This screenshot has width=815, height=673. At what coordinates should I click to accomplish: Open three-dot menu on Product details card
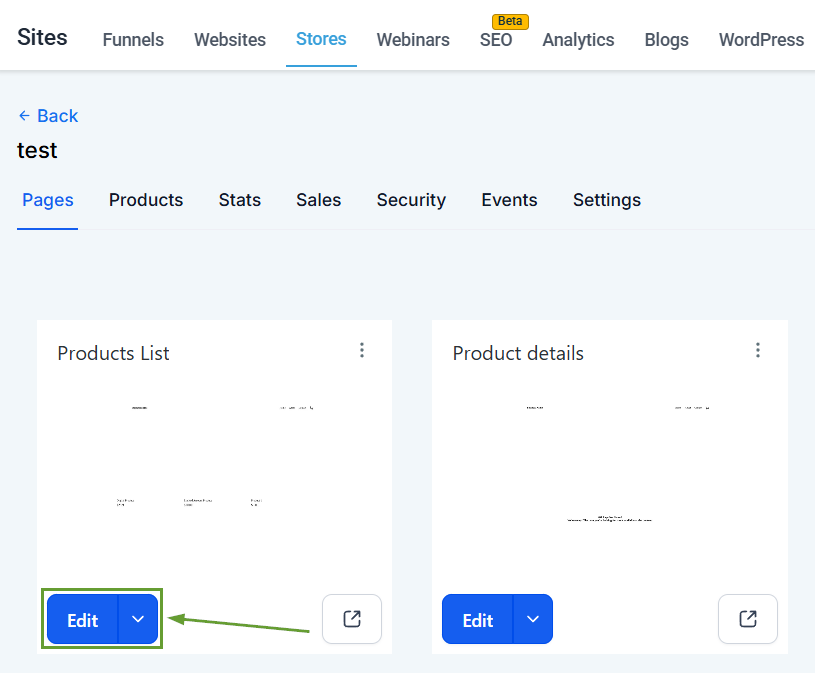[758, 350]
